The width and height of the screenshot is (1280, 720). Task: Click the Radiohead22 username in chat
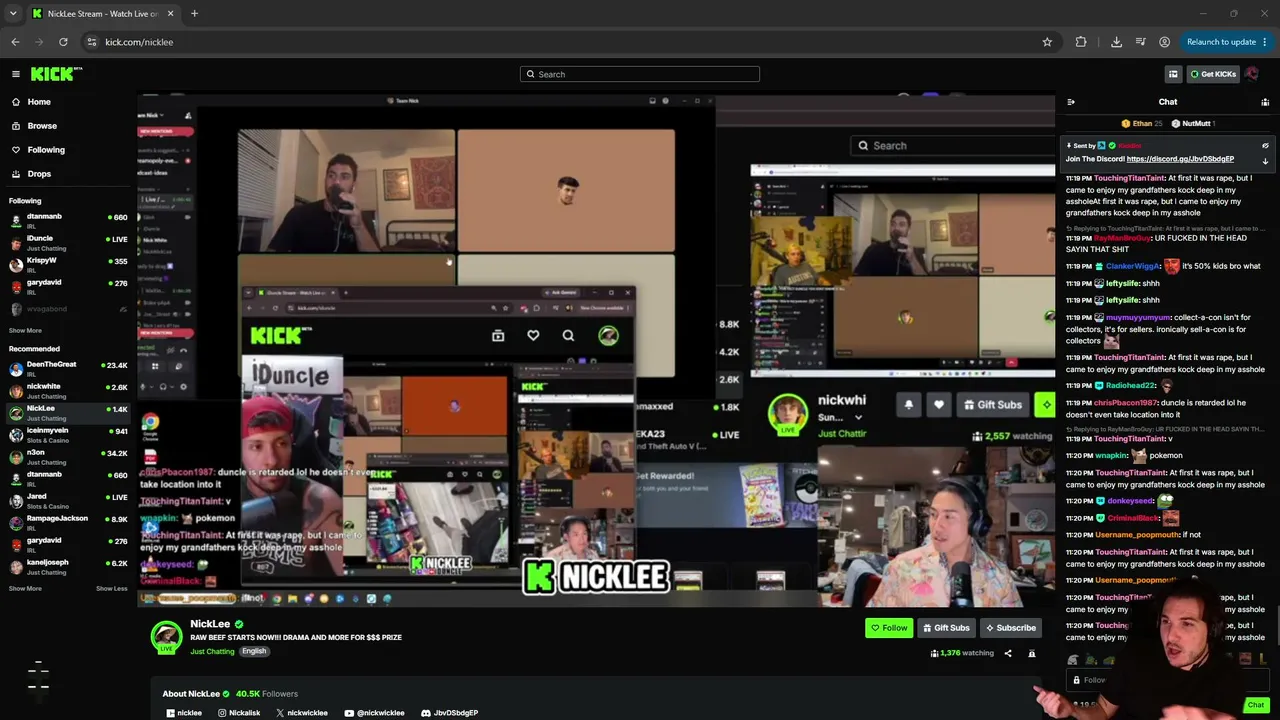(1131, 386)
